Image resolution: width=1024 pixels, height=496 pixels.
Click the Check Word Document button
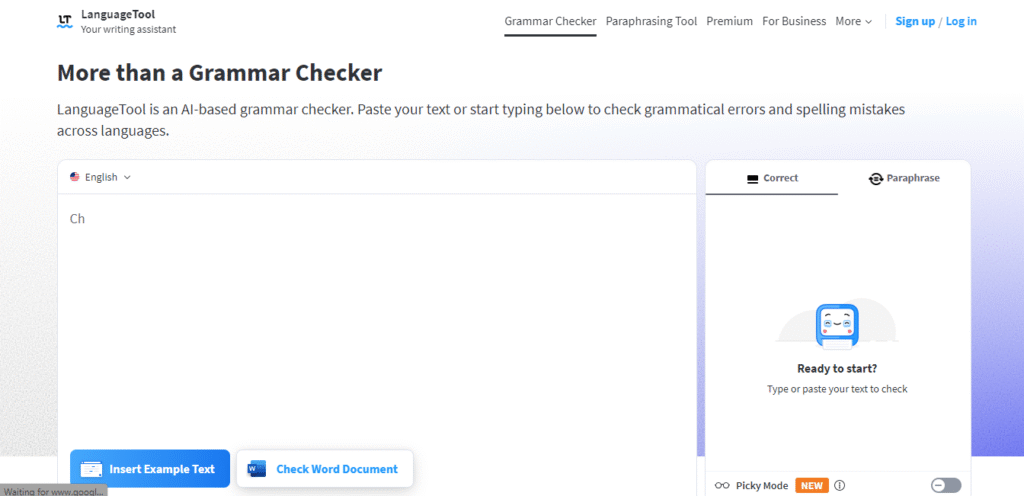(325, 469)
